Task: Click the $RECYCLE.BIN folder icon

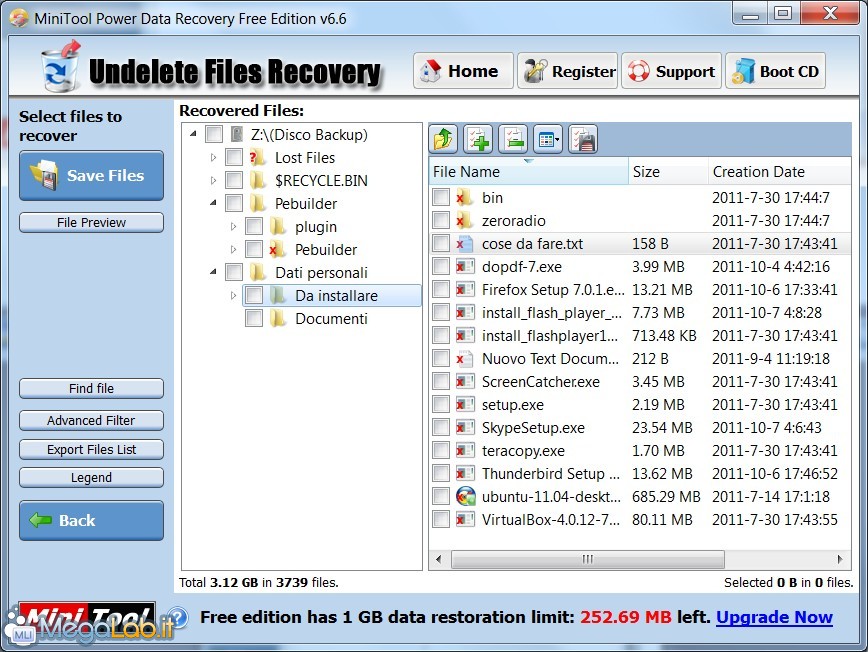Action: click(257, 180)
